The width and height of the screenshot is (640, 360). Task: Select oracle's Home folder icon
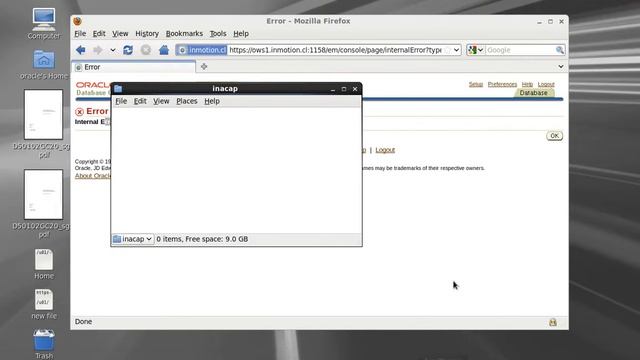pos(44,64)
